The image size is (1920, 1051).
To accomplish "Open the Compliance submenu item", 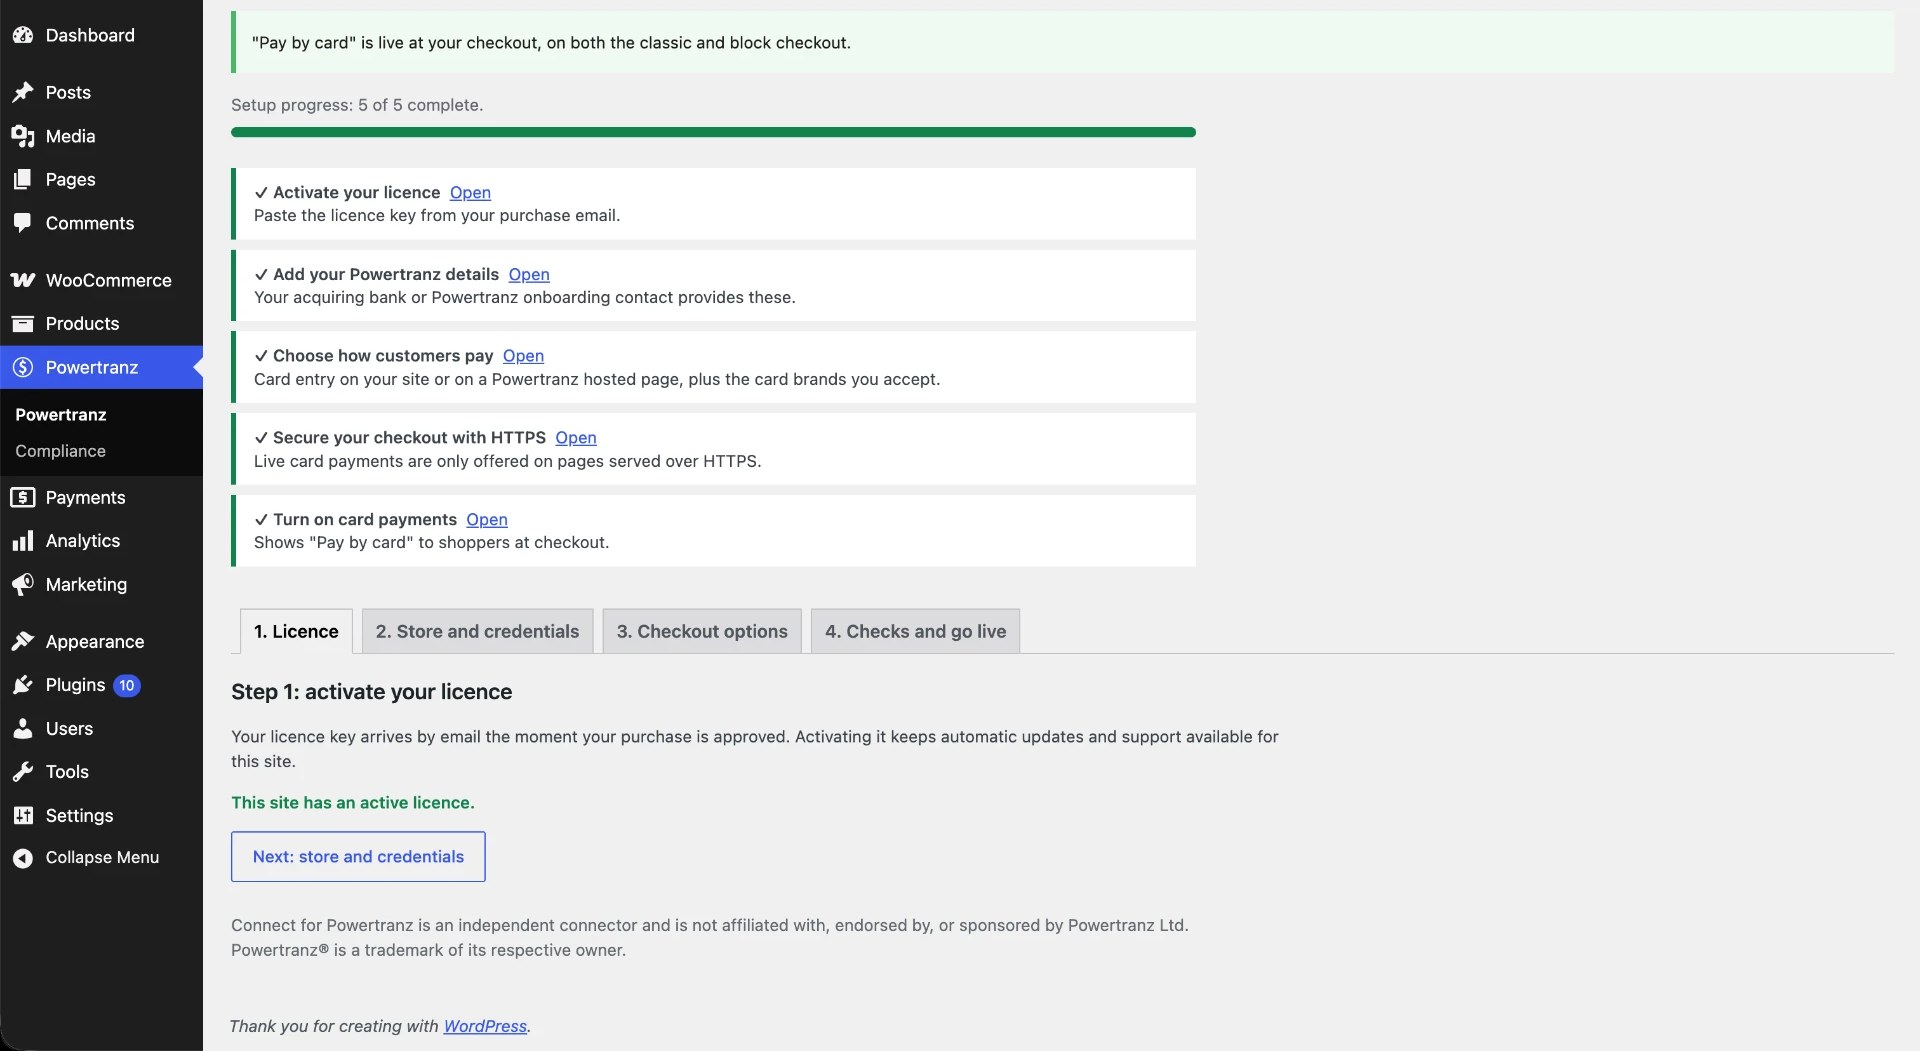I will coord(60,451).
